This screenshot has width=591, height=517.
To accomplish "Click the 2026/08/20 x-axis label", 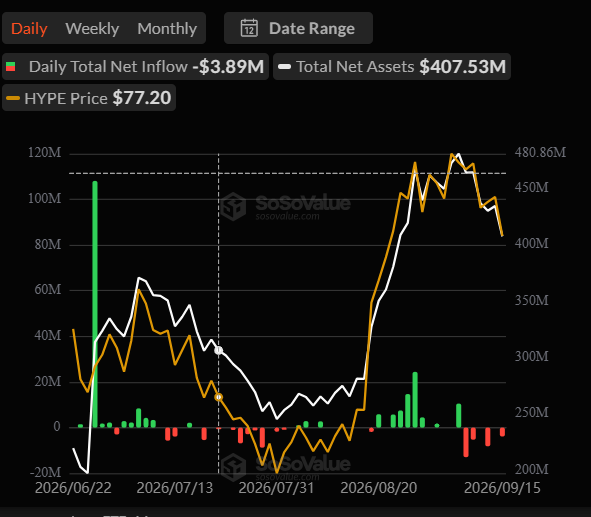I will [379, 488].
